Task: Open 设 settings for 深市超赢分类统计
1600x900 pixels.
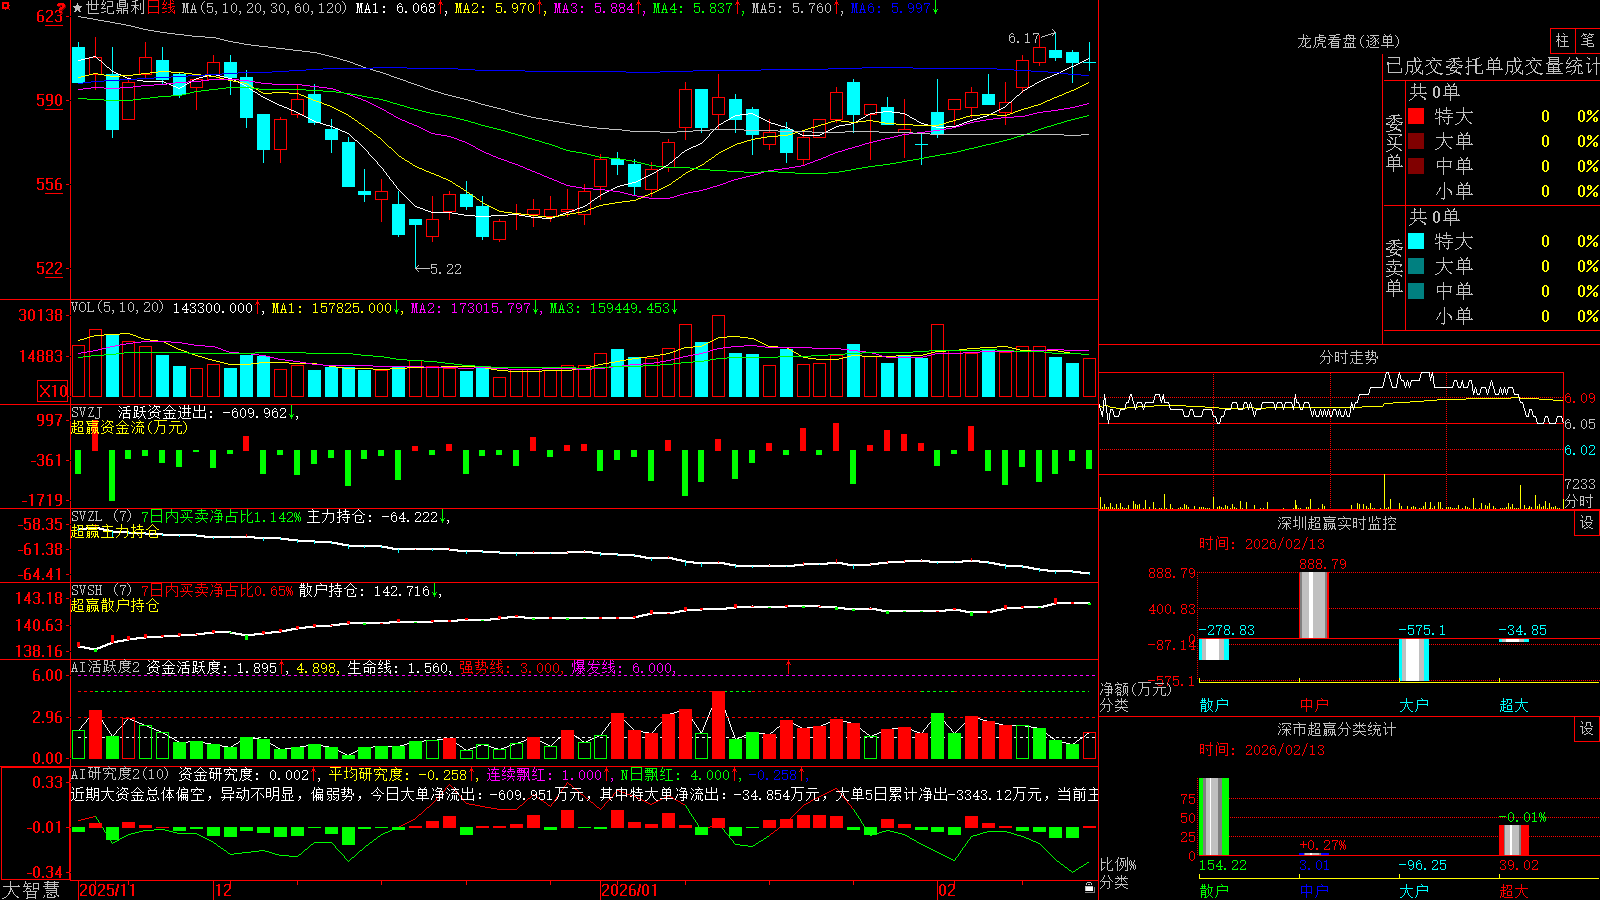Action: coord(1587,729)
